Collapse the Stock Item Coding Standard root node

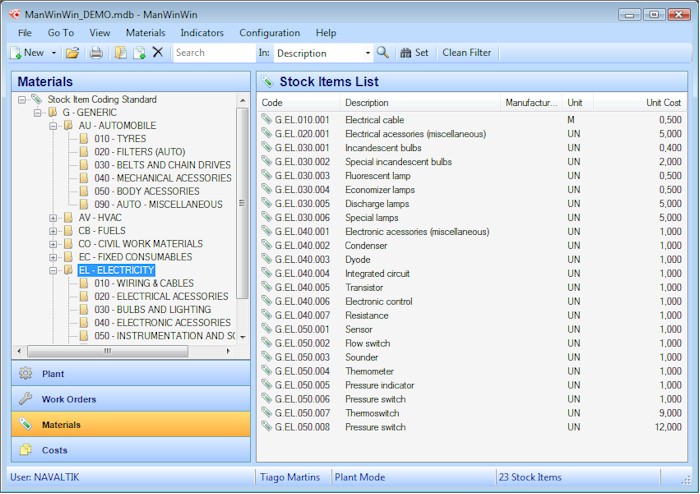tap(22, 100)
